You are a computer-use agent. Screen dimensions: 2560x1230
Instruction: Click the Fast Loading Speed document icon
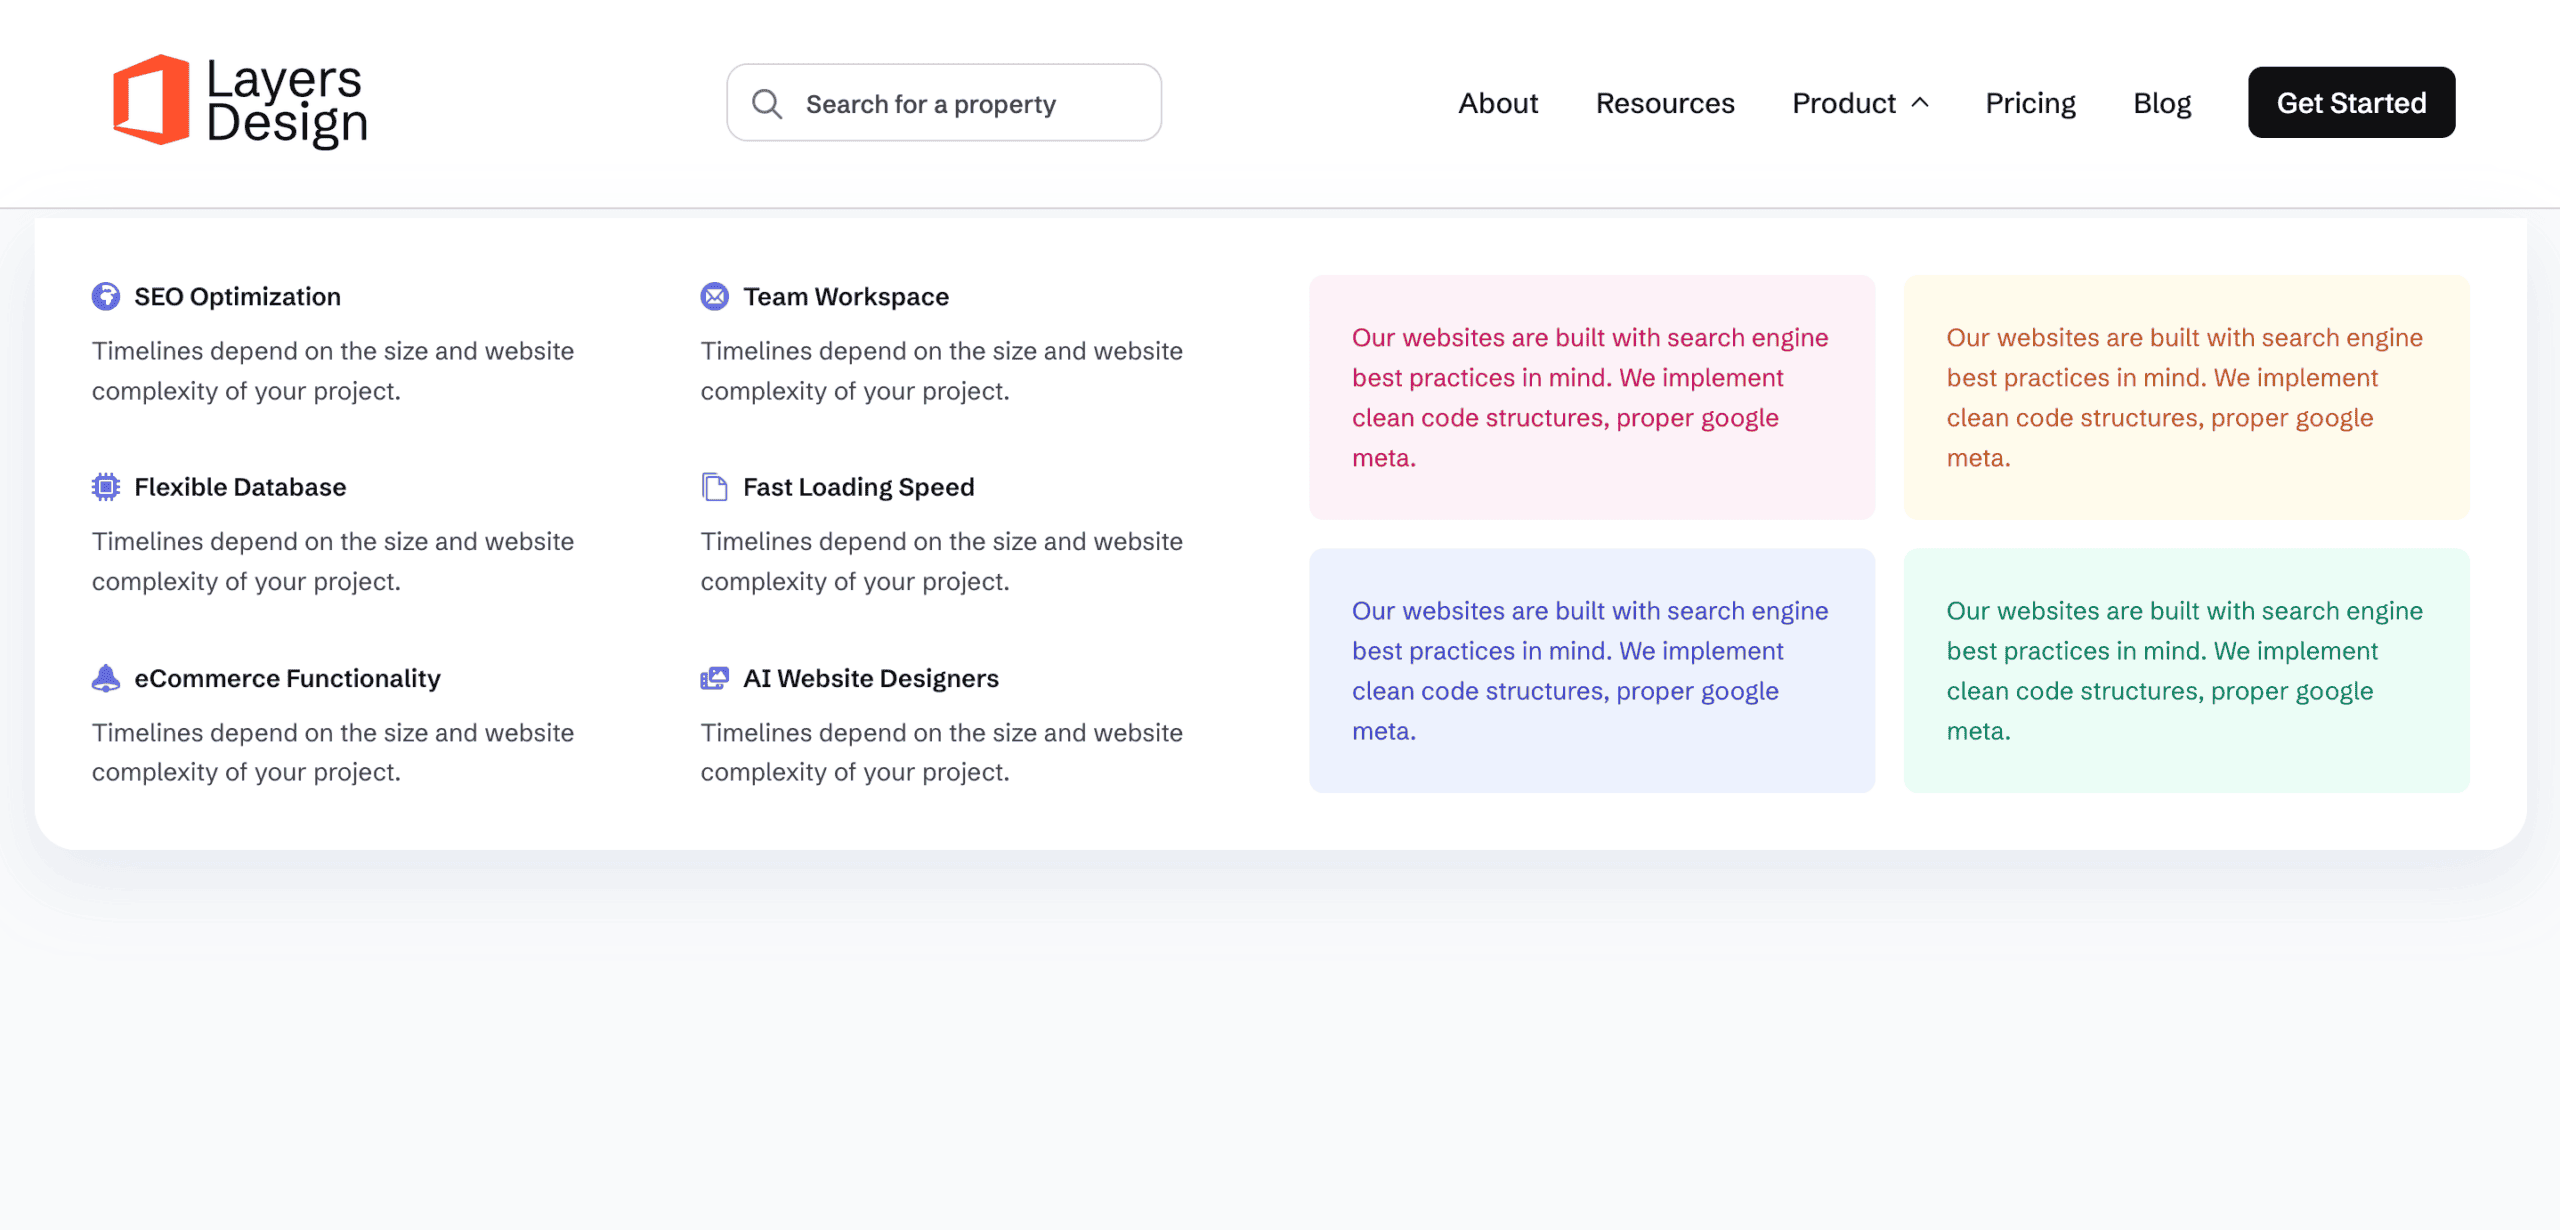point(714,487)
